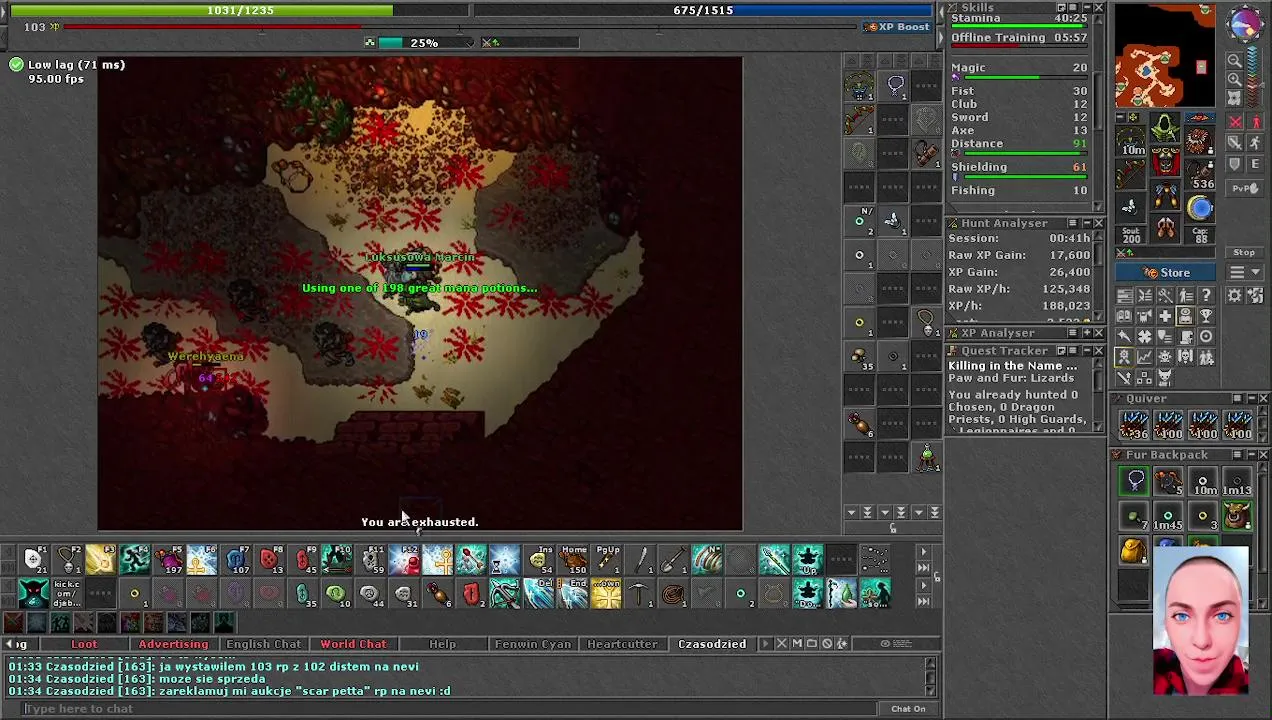Click the minimap thumbnail

[x=1166, y=55]
